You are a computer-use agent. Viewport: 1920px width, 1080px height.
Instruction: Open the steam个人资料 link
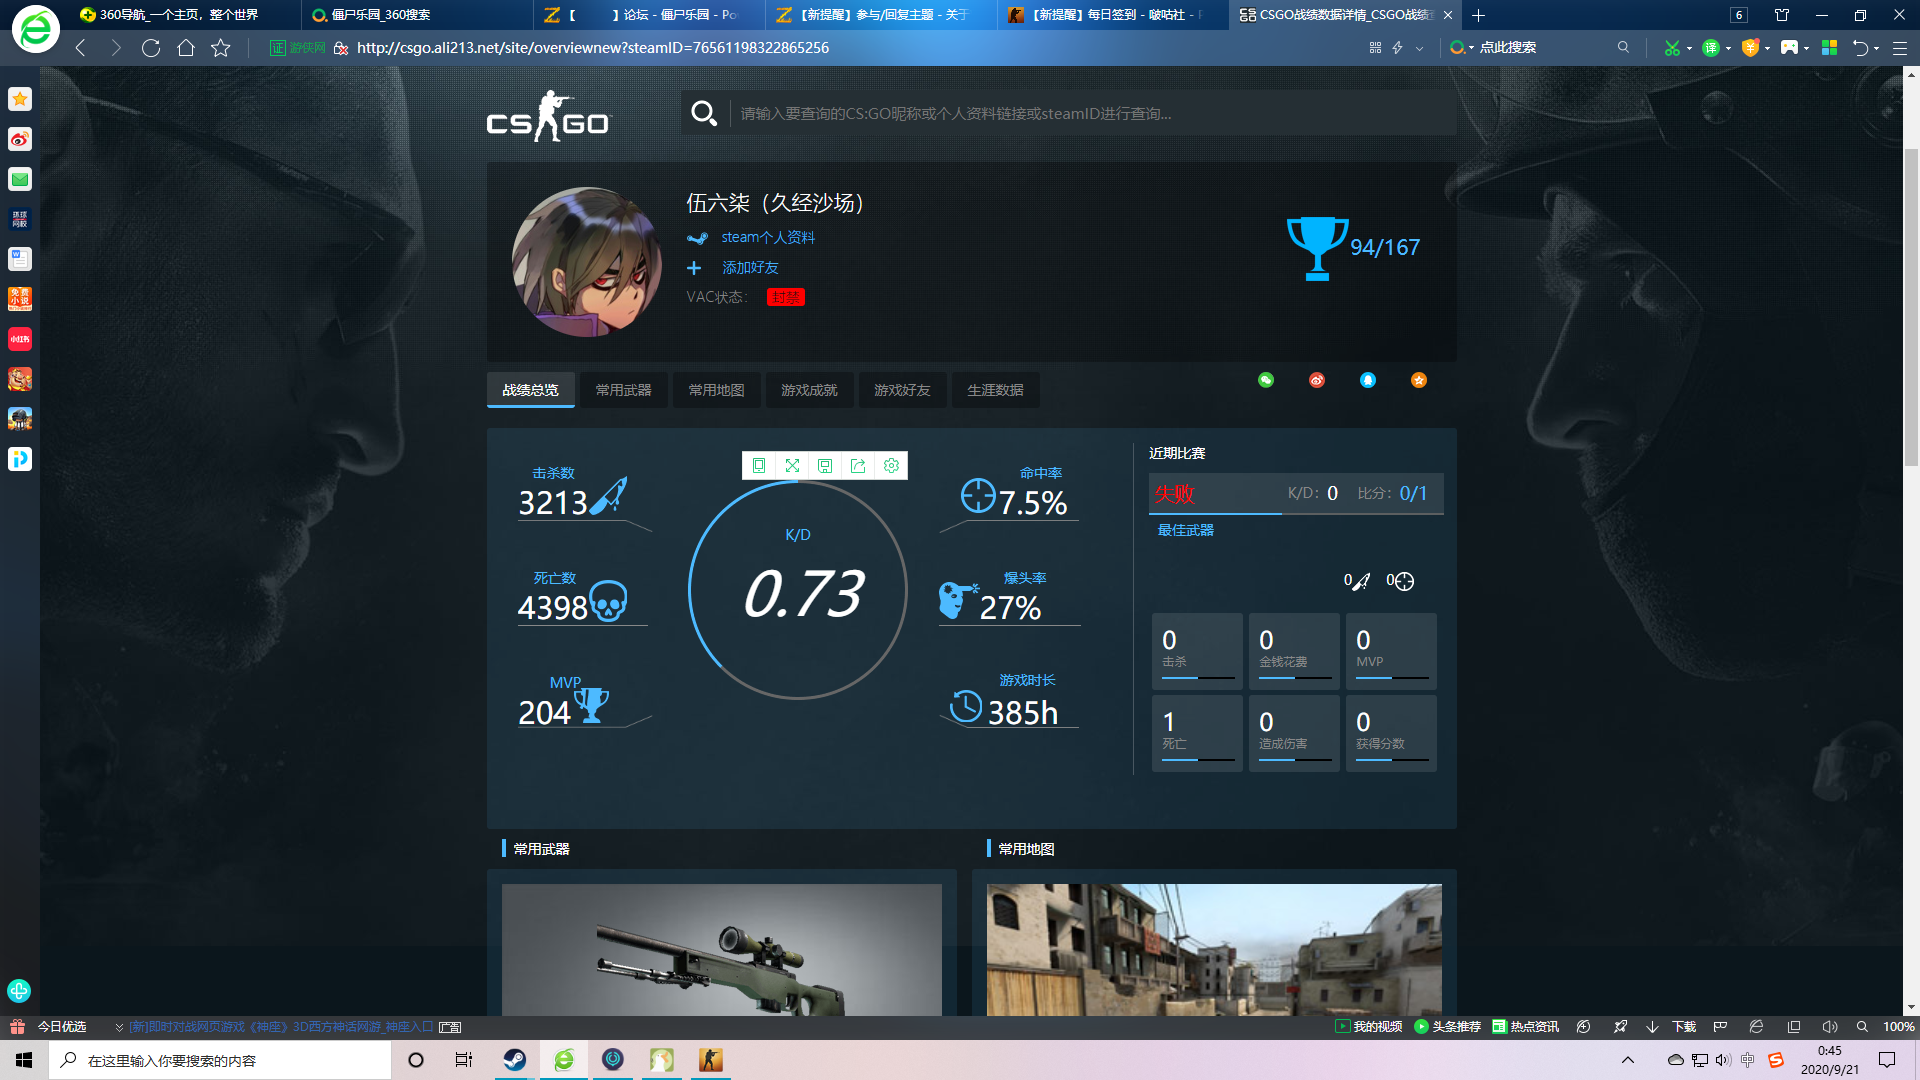(767, 237)
